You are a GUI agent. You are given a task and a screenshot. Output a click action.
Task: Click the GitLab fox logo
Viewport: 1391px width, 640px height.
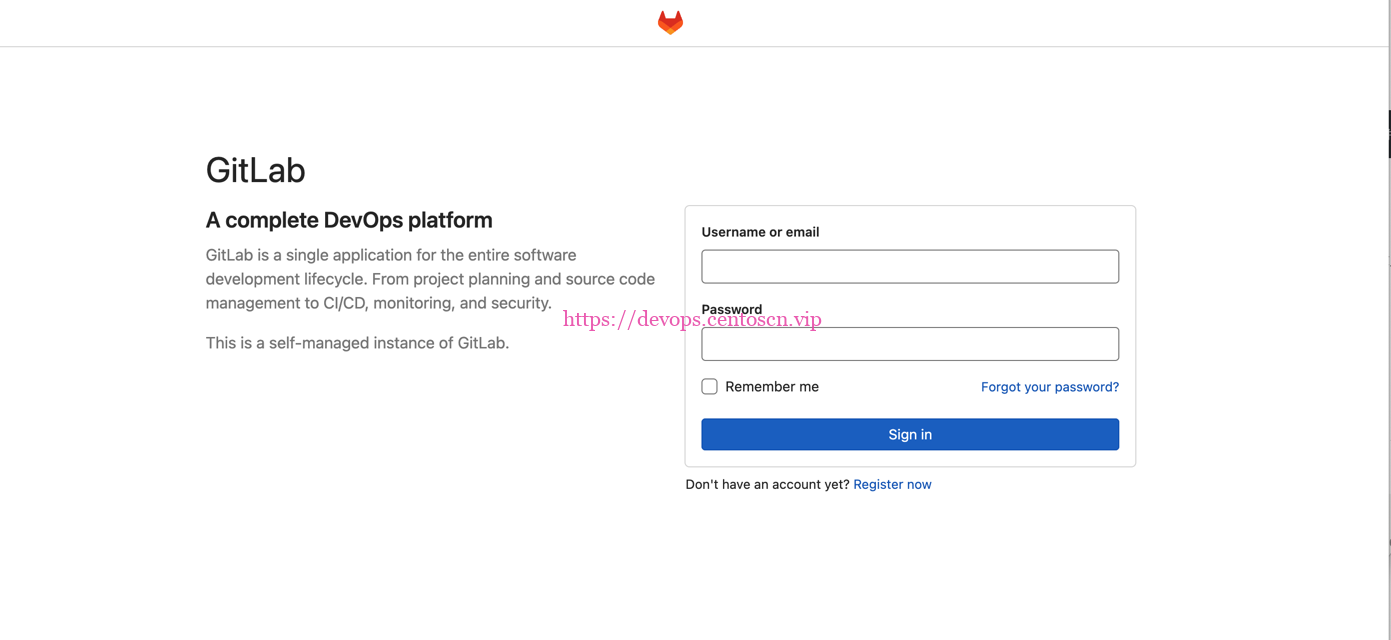670,22
